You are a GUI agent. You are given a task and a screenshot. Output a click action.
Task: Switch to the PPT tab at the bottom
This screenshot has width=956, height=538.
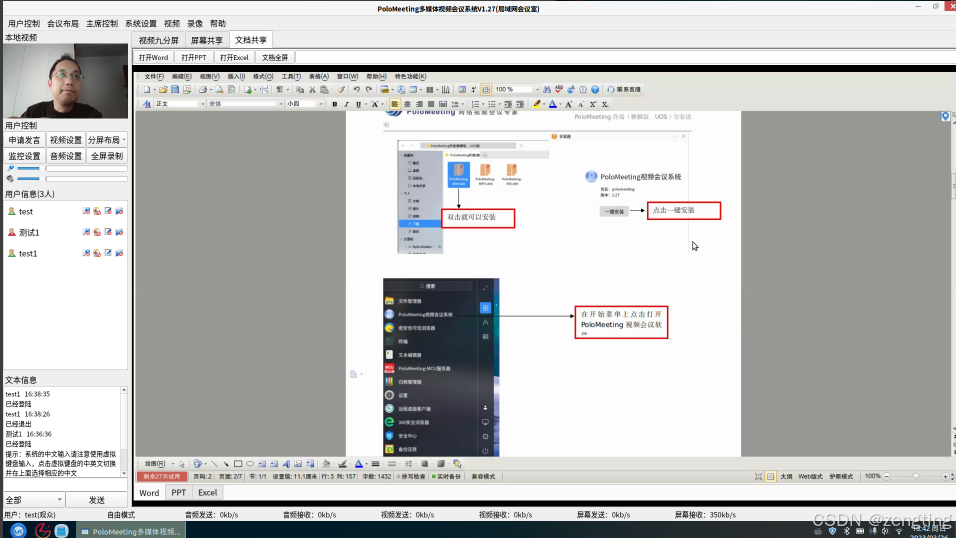(178, 492)
